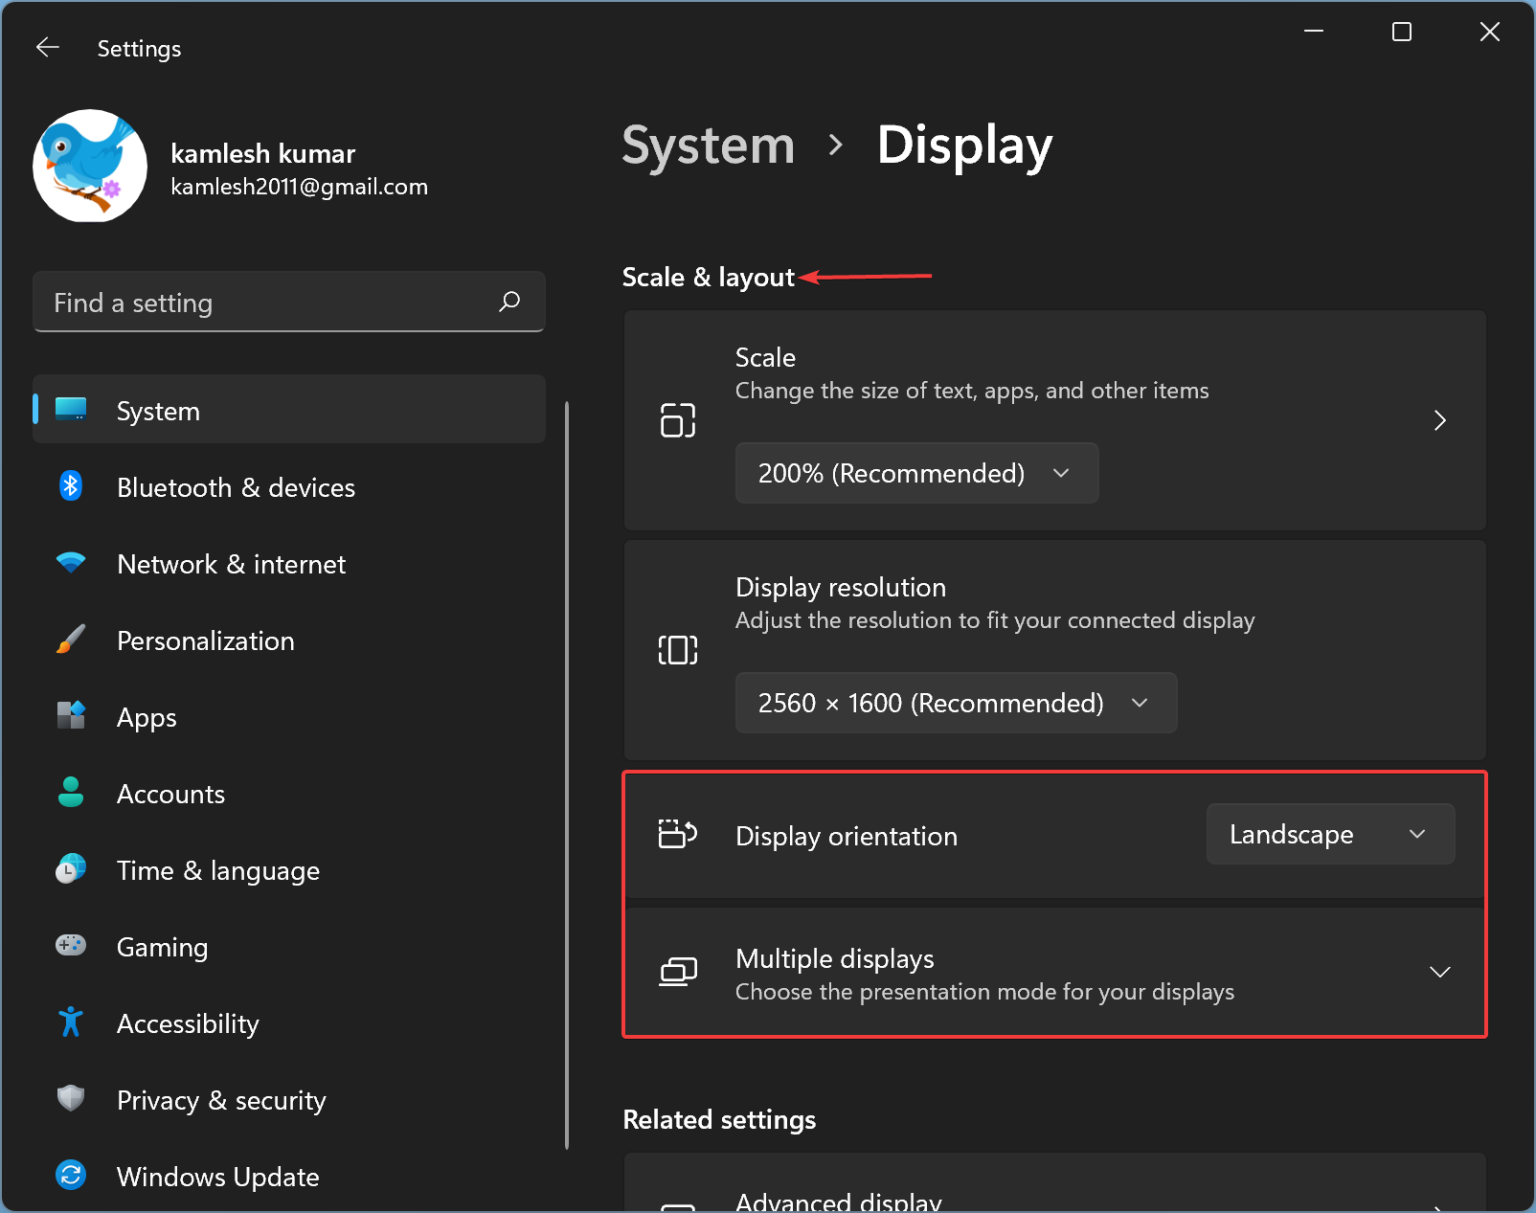
Task: Expand the Multiple displays section
Action: (1440, 971)
